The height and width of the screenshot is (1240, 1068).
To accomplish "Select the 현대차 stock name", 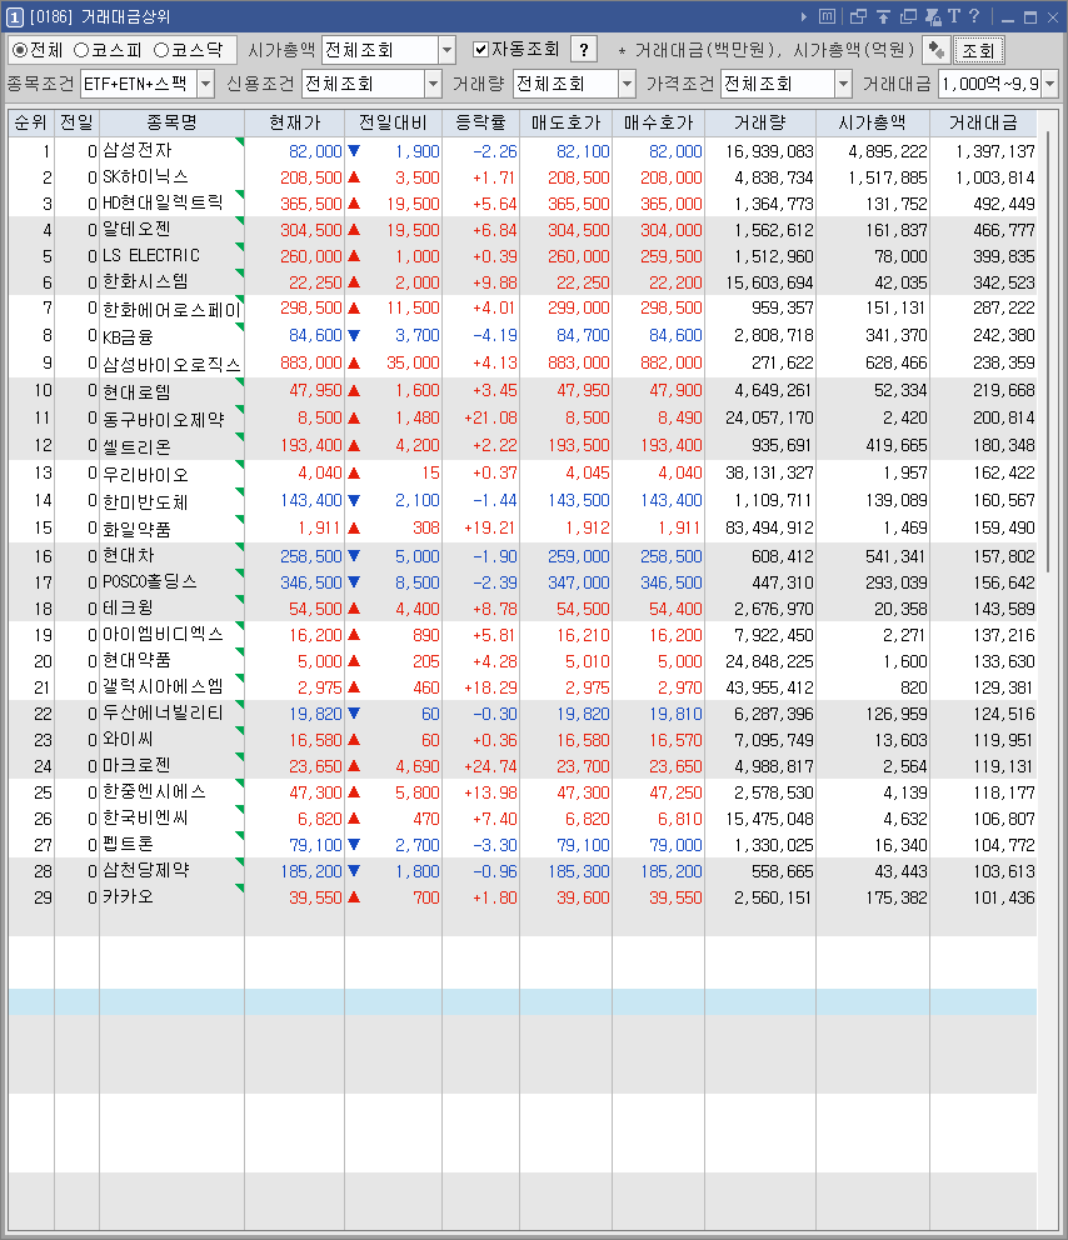I will (x=128, y=555).
